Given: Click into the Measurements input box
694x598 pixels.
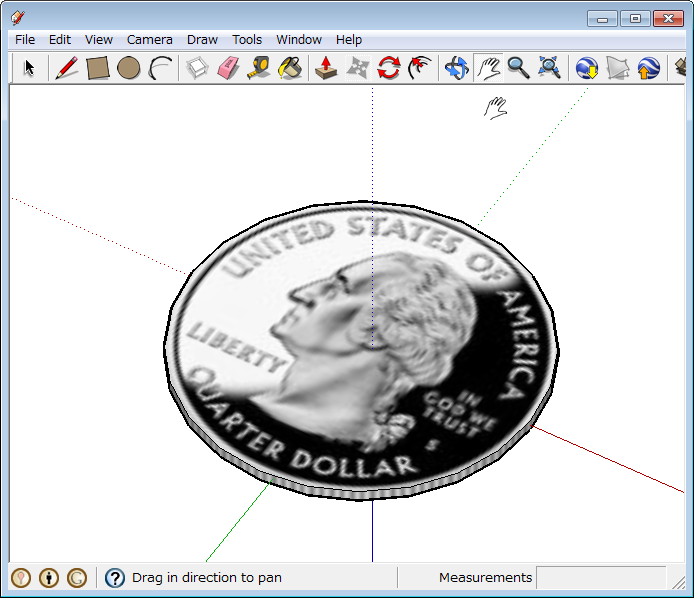Looking at the screenshot, I should (601, 578).
